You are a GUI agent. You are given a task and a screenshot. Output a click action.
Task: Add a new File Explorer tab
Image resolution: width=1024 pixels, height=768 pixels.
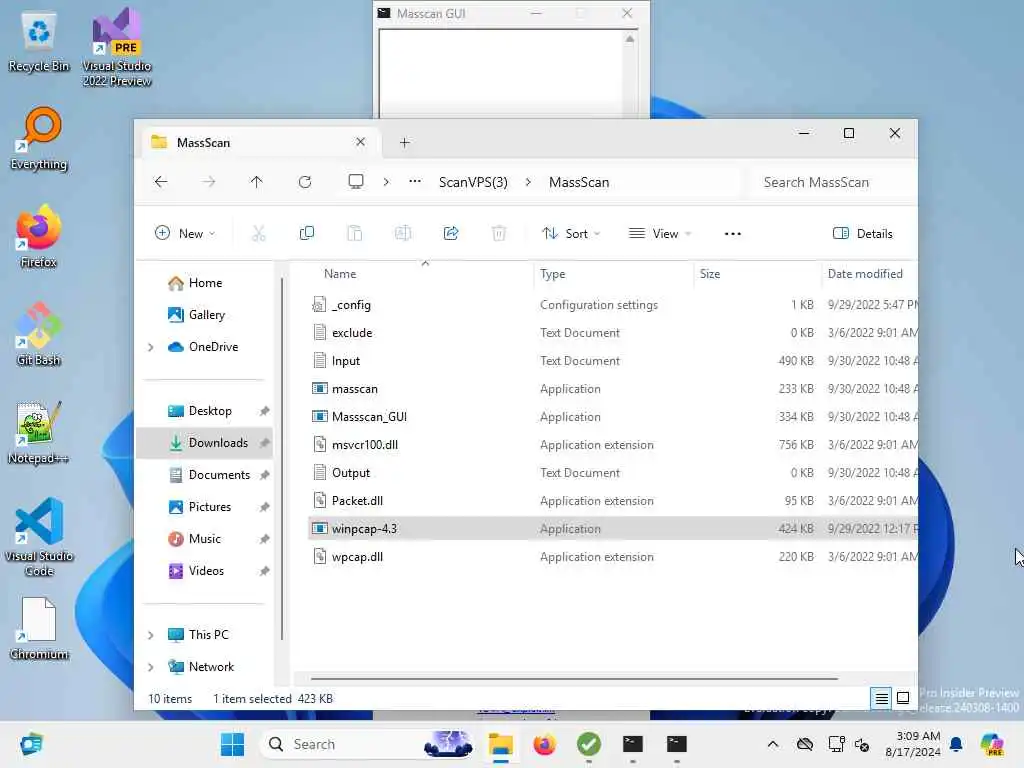coord(404,142)
